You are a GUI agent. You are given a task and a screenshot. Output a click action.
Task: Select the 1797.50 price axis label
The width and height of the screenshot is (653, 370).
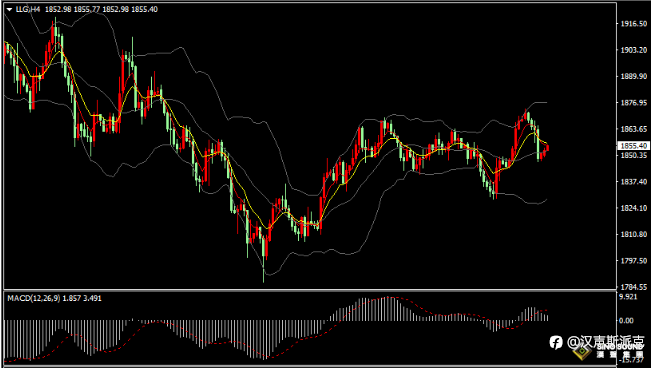pos(634,260)
